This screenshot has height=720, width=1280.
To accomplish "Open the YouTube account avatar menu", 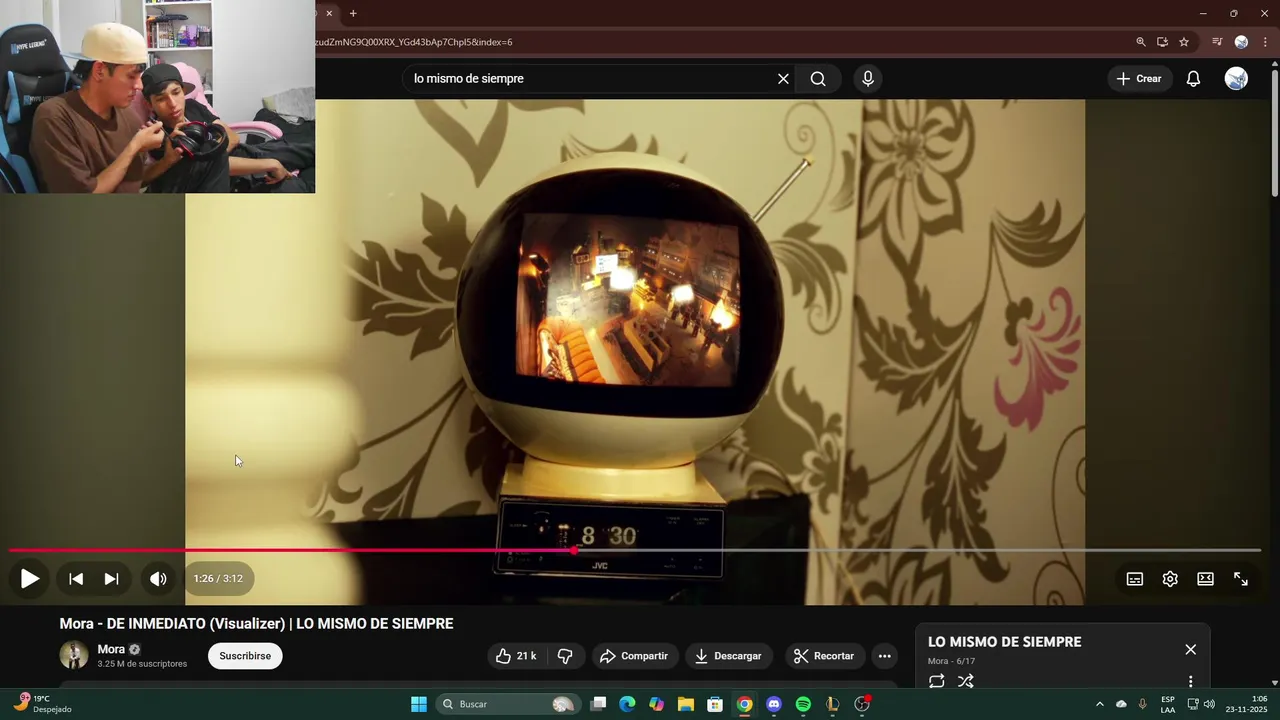I will (1236, 79).
